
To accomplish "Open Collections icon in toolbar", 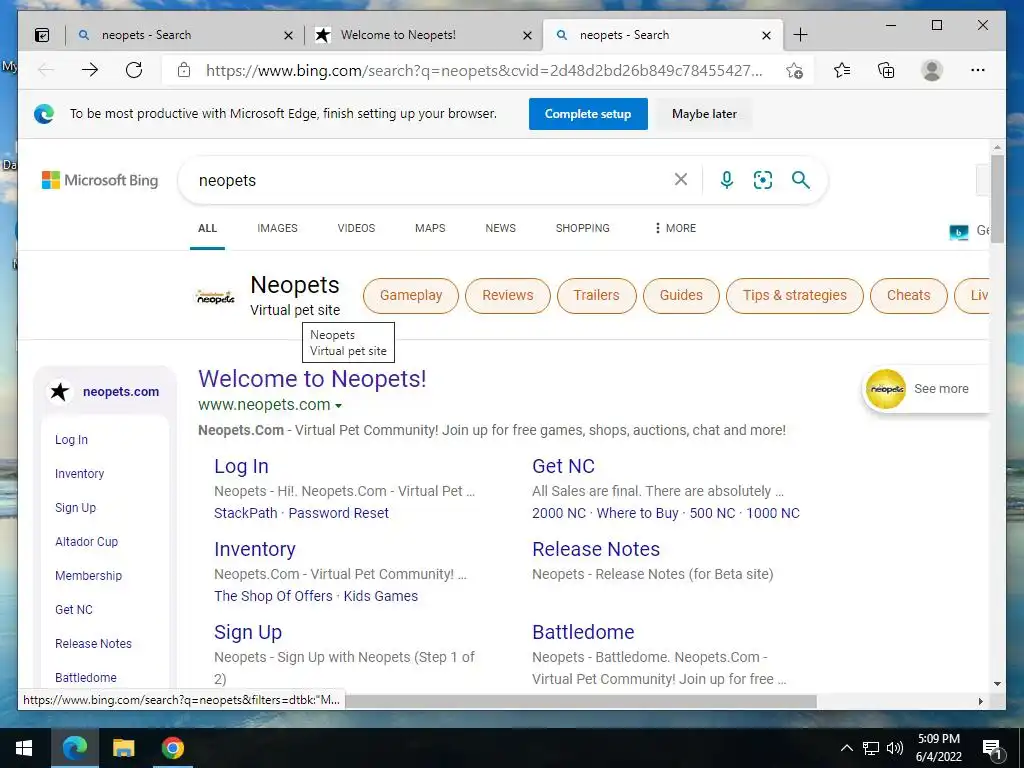I will 886,70.
